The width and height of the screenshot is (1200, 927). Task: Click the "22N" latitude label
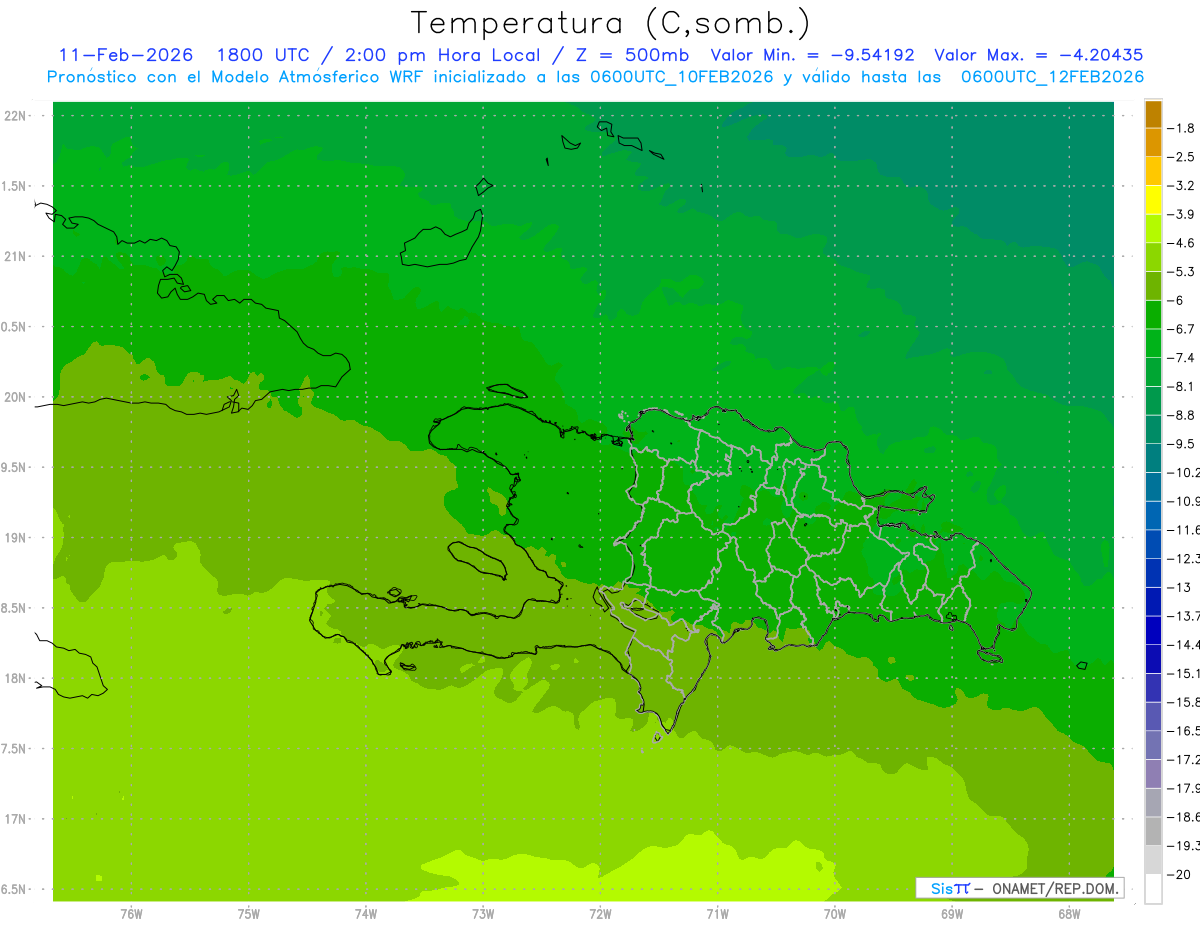click(16, 116)
